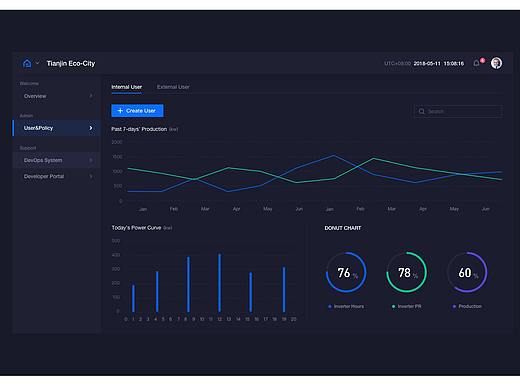Click Past 7-days' Production heading
The width and height of the screenshot is (520, 390).
point(139,129)
